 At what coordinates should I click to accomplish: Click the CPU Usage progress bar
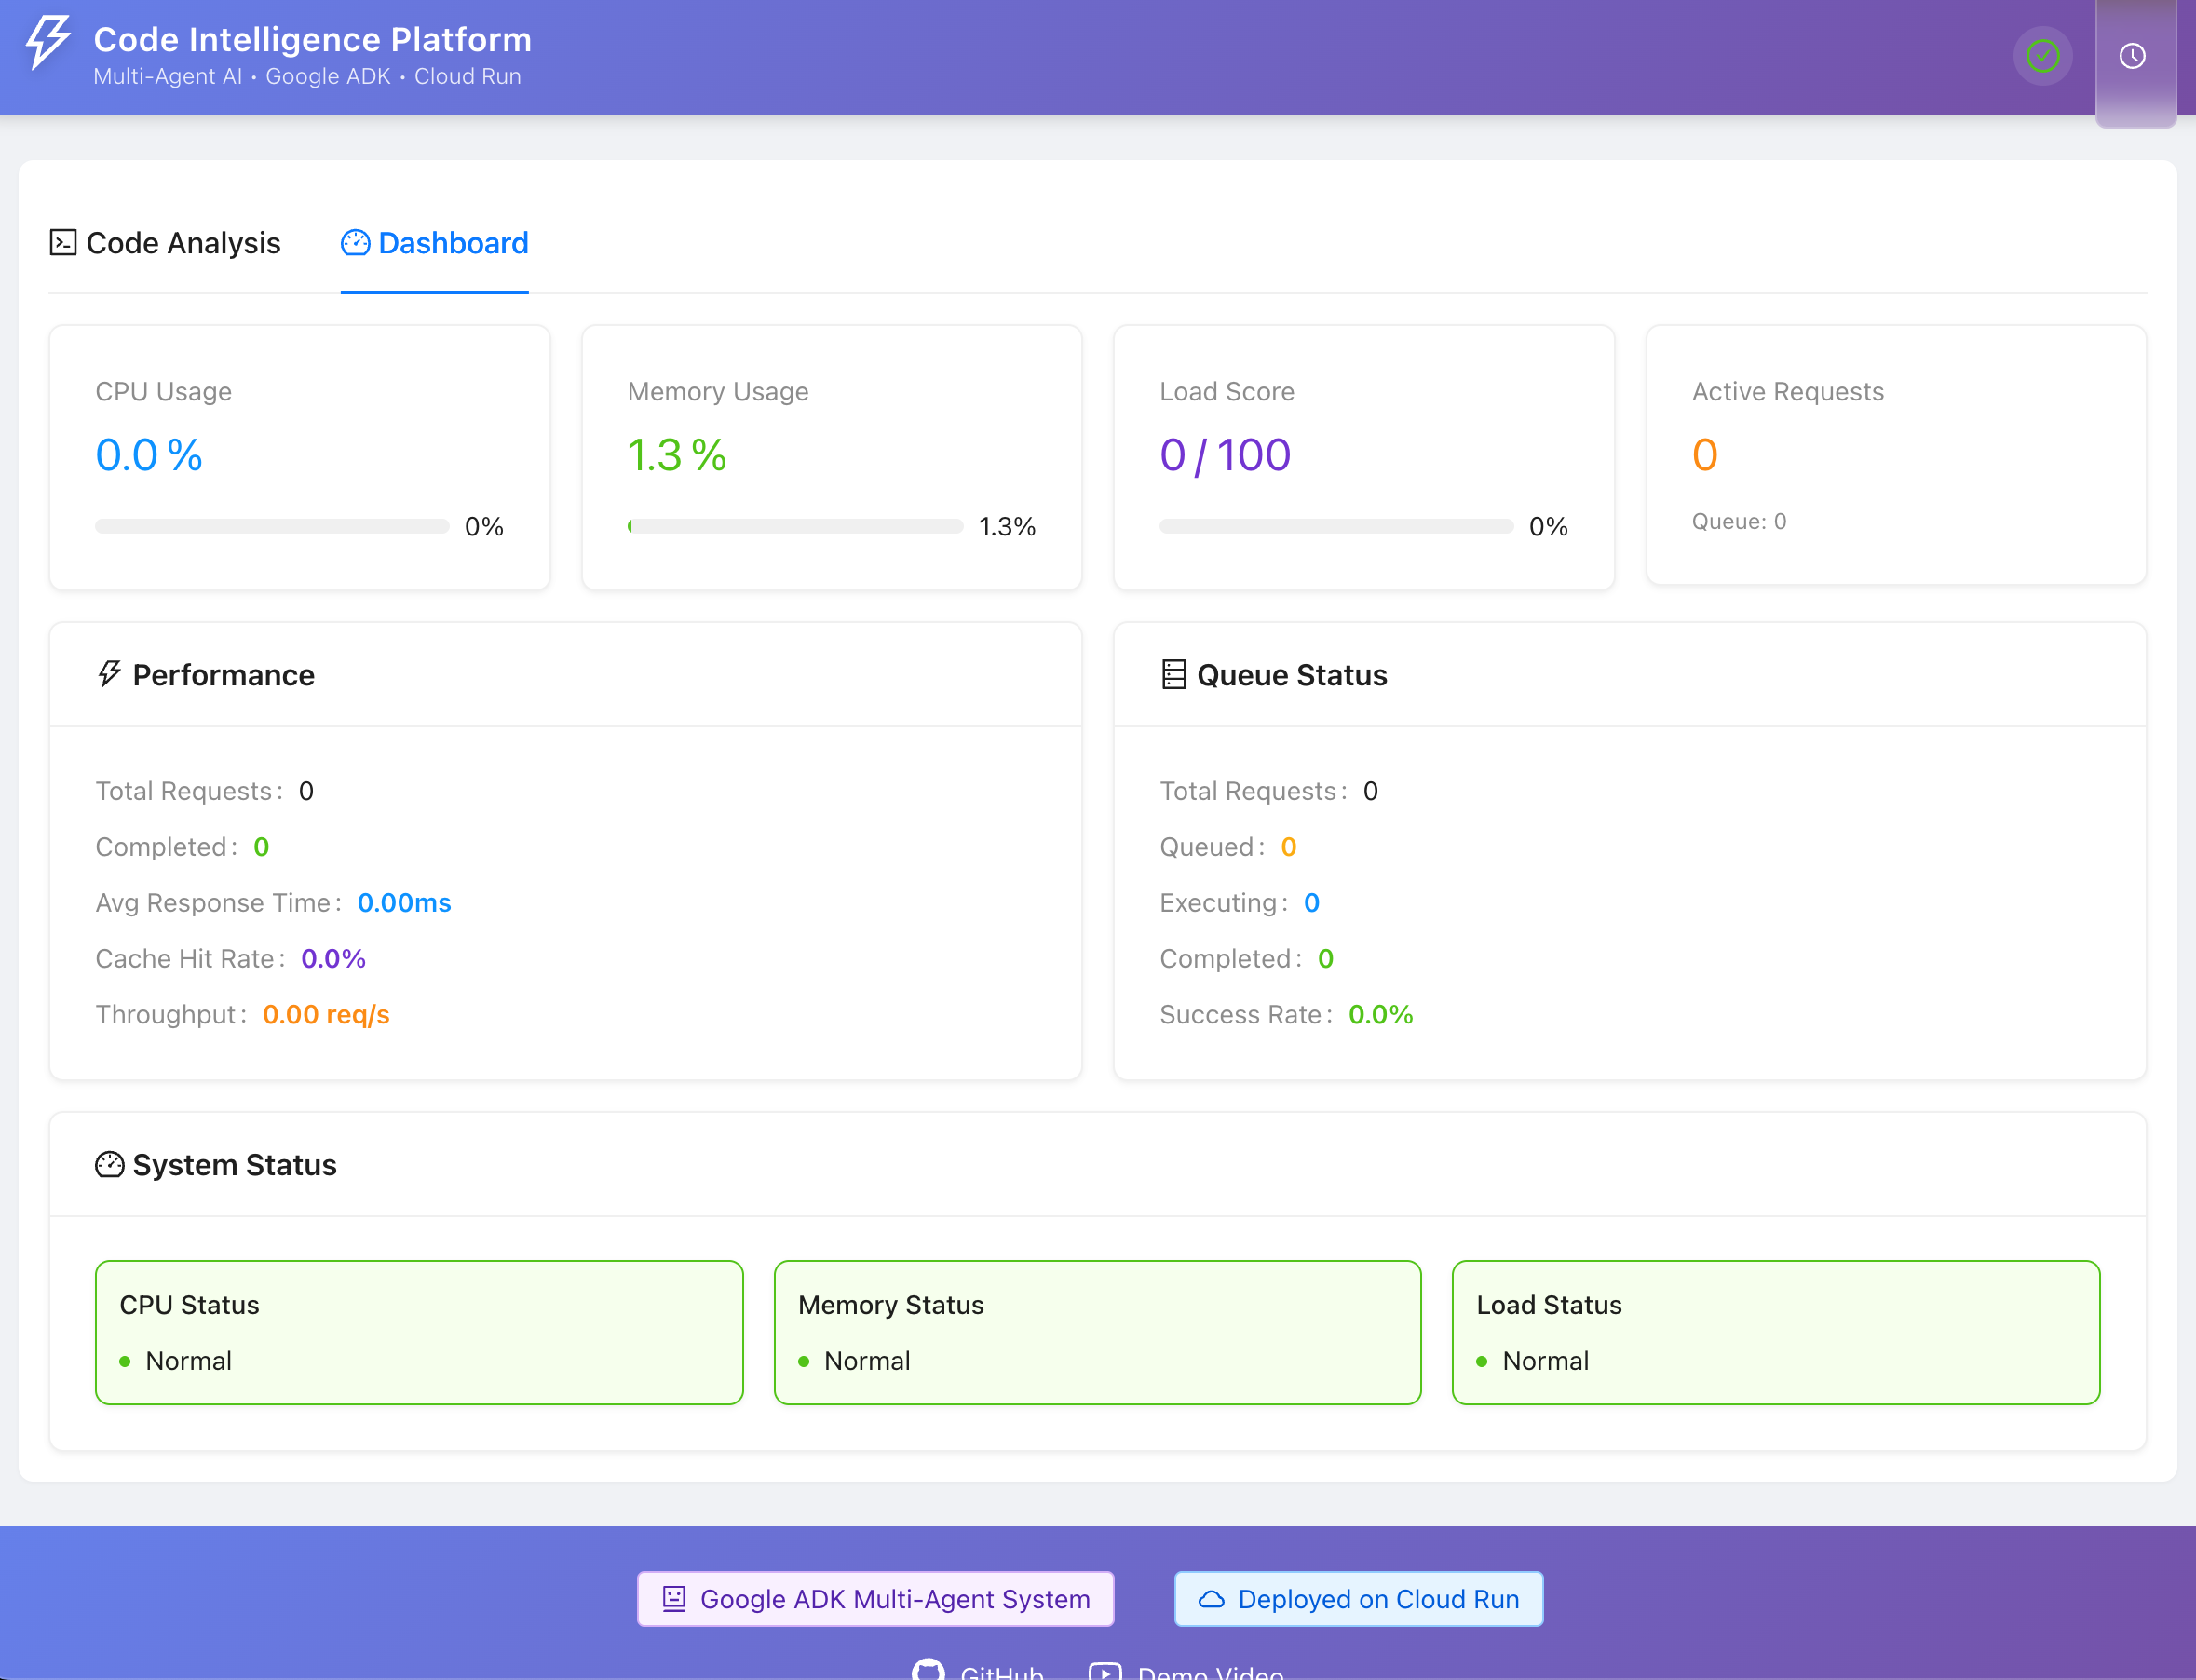pos(272,527)
